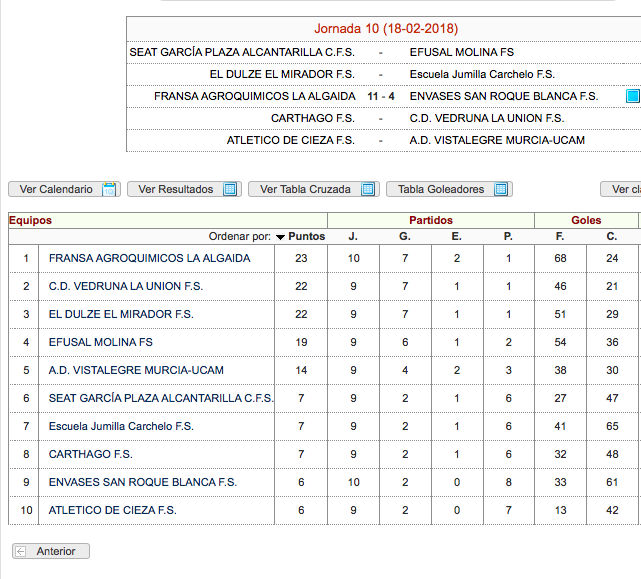Screen dimensions: 641x579
Task: Click ATLETICO DE CIEZA F.S. in standings
Action: point(112,510)
